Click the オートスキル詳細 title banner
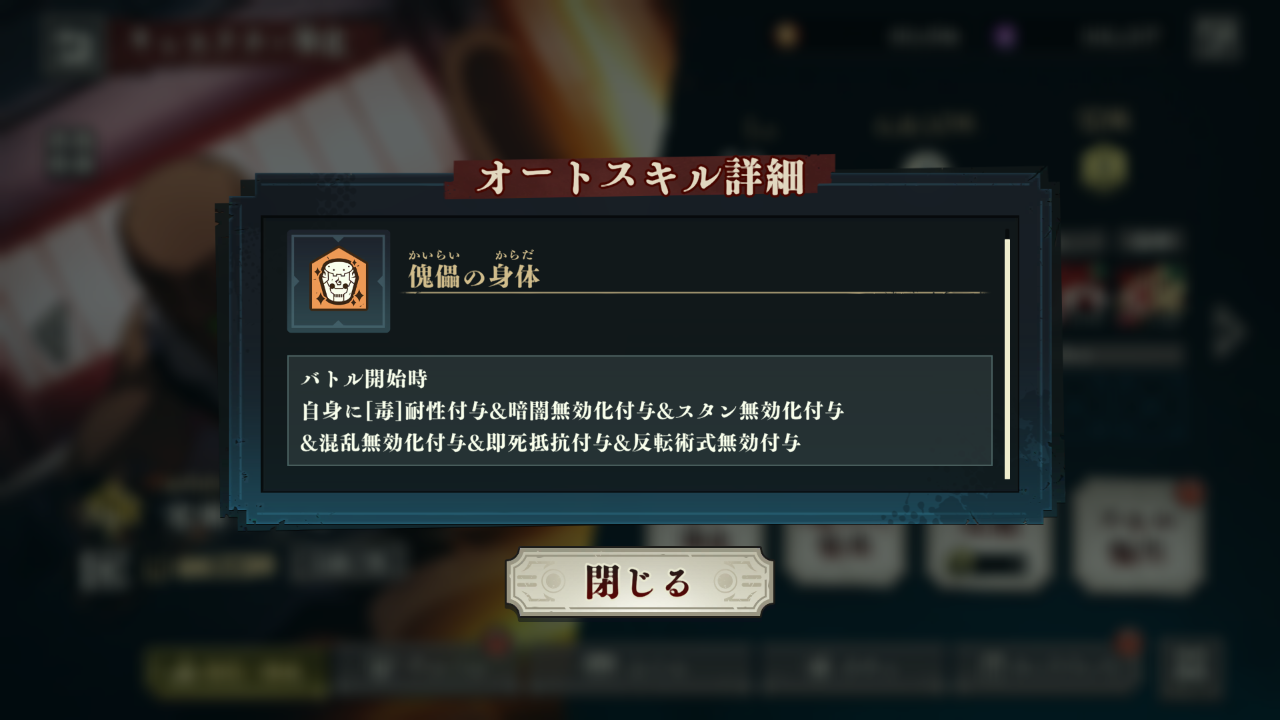 click(640, 177)
